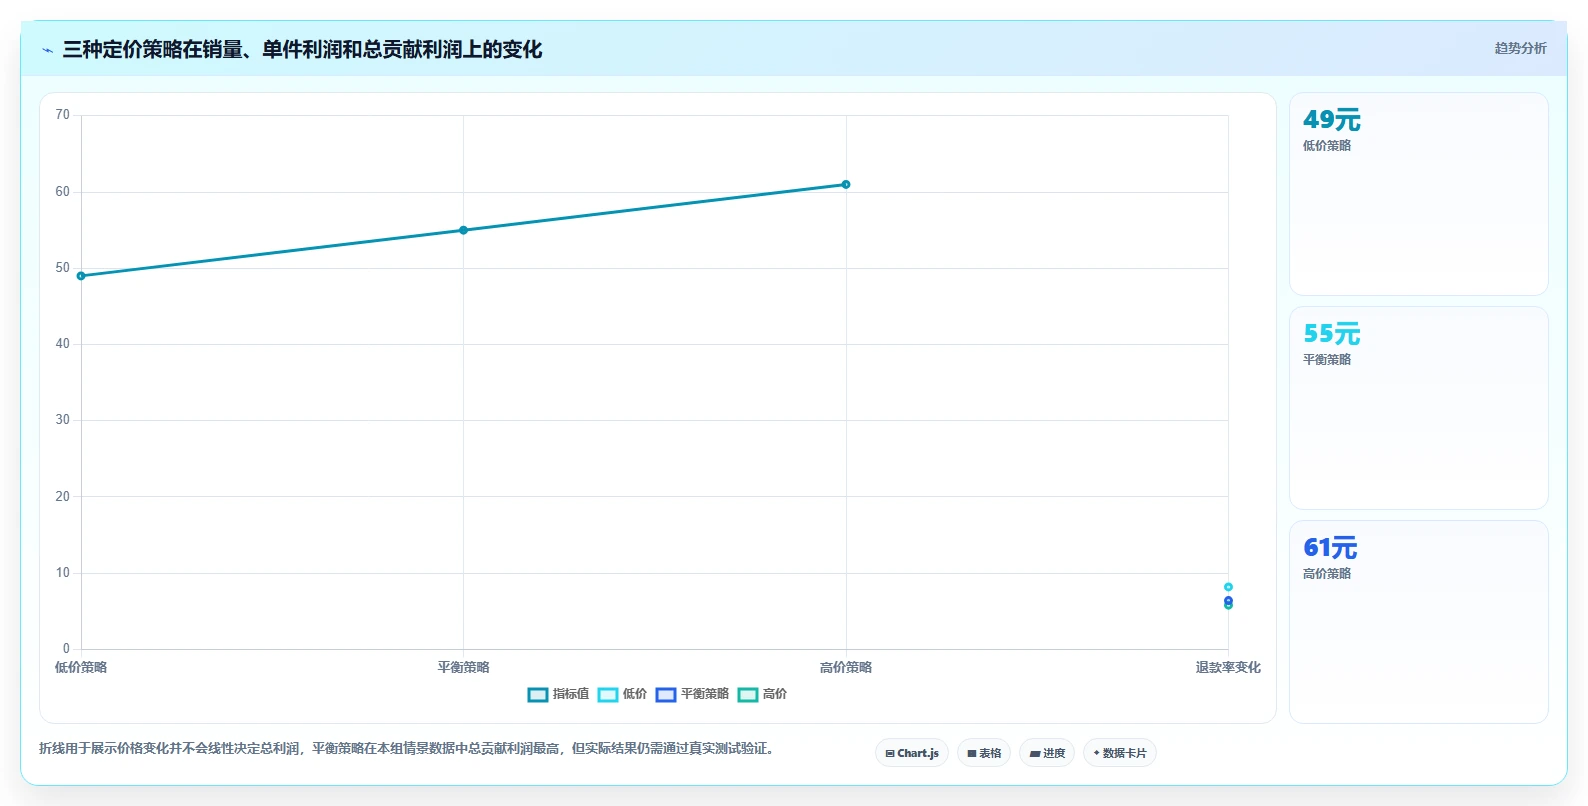The image size is (1588, 806).
Task: Toggle the 平衡策略 legend item
Action: [692, 694]
